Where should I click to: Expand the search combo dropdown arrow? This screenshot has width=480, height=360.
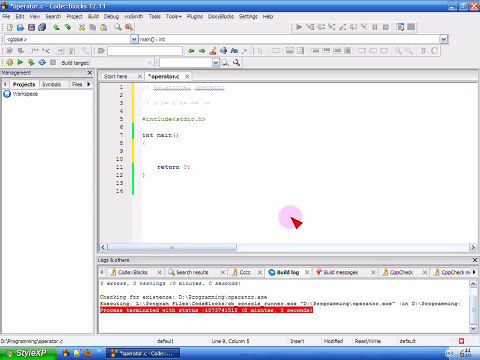(x=216, y=62)
